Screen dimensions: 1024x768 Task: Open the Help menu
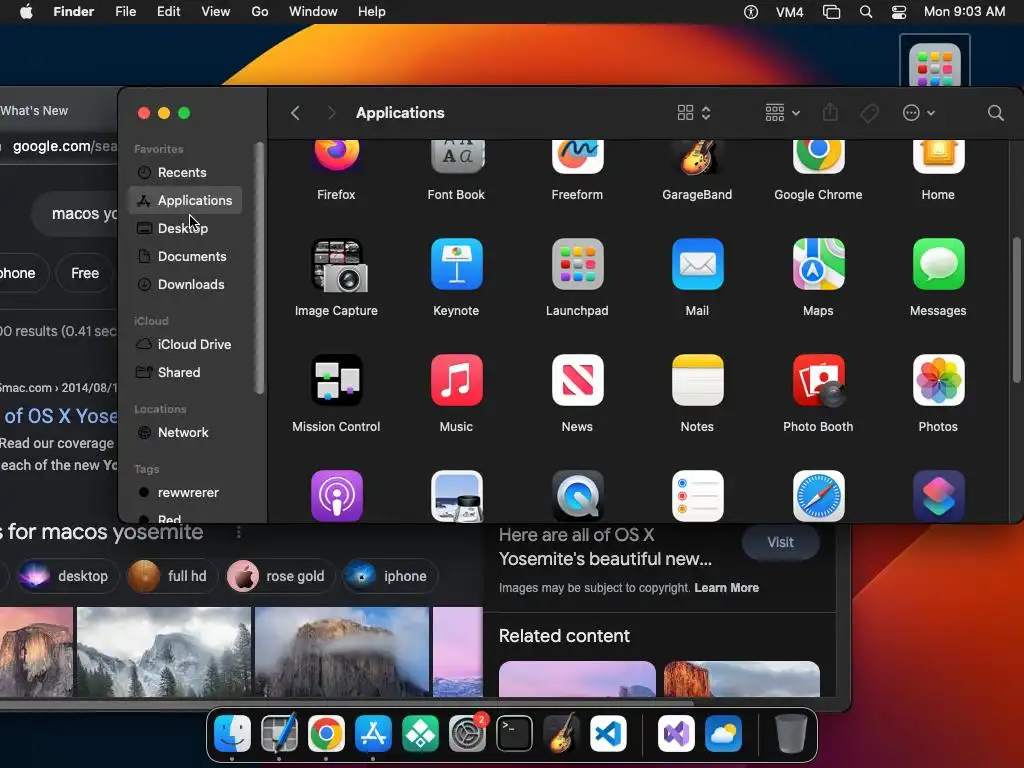click(372, 12)
